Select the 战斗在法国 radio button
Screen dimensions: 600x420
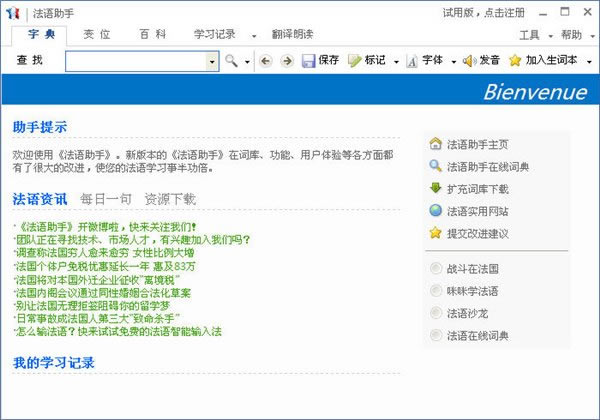tap(436, 268)
